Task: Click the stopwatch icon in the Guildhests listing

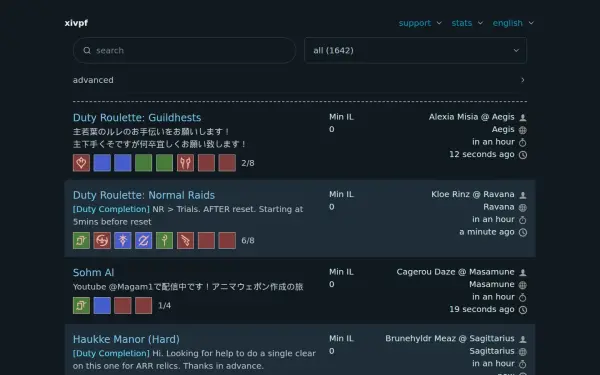Action: click(x=523, y=142)
